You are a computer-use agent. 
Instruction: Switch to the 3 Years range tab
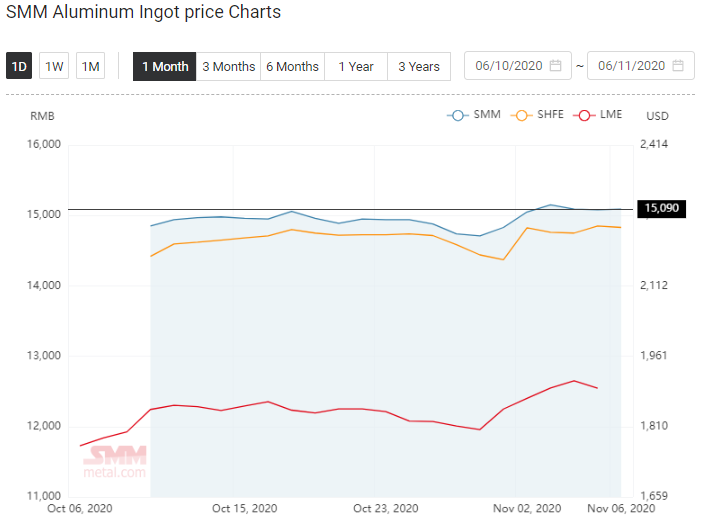point(419,66)
